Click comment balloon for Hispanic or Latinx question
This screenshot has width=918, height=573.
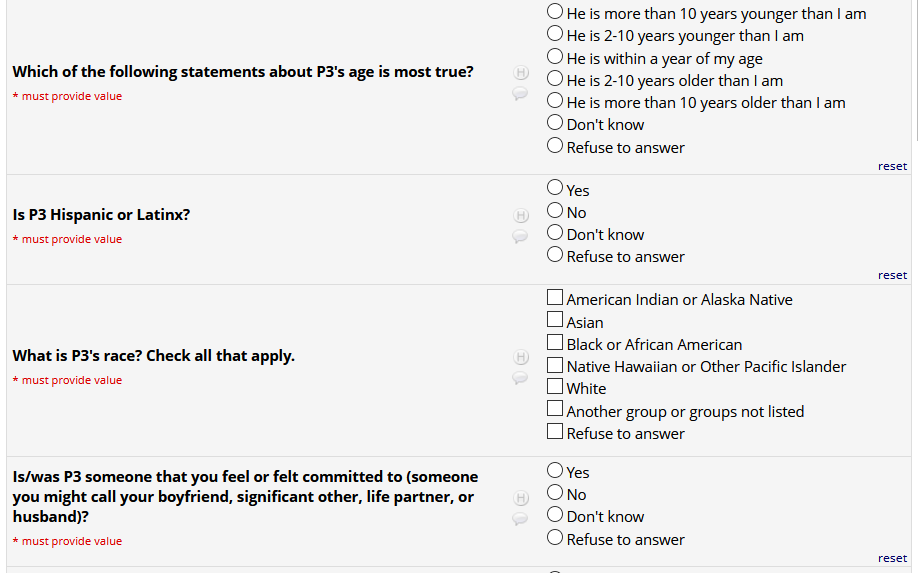coord(520,236)
